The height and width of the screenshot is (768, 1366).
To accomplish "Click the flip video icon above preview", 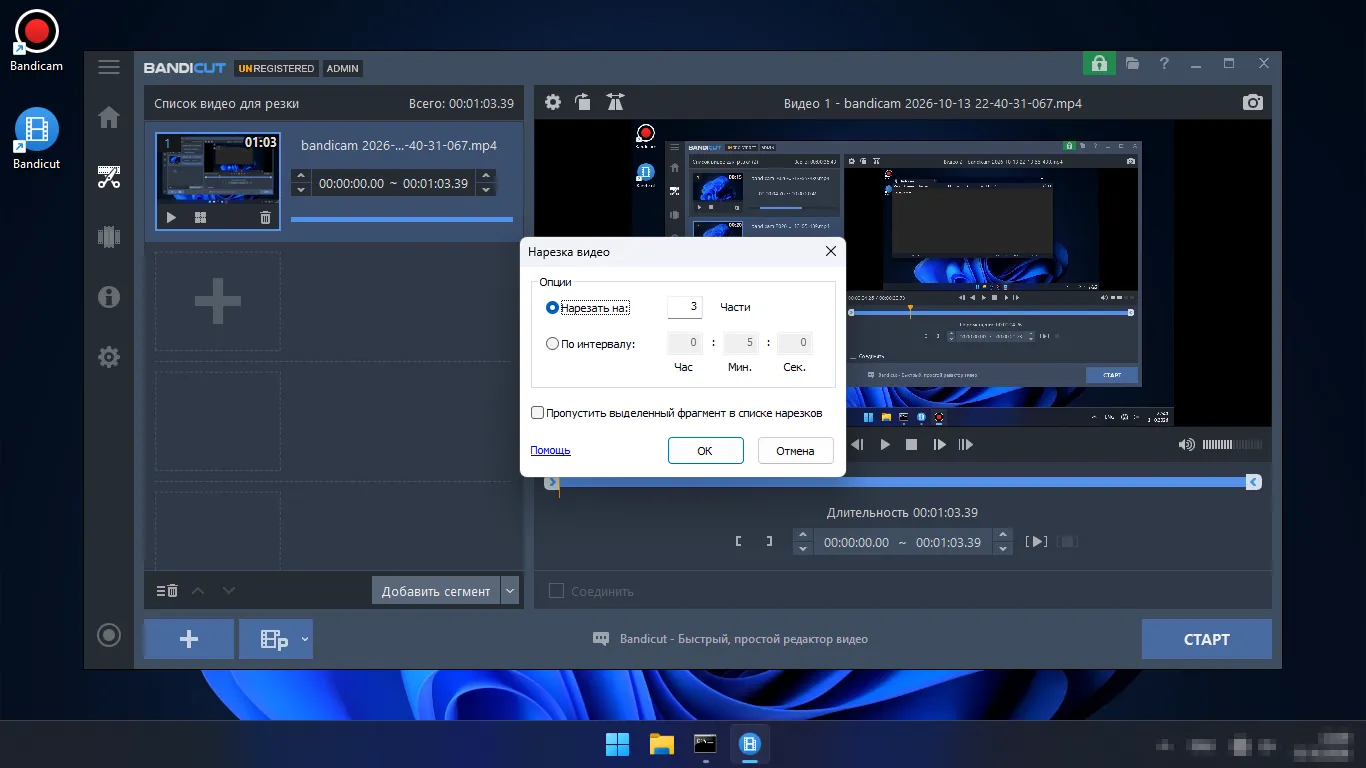I will tap(615, 102).
